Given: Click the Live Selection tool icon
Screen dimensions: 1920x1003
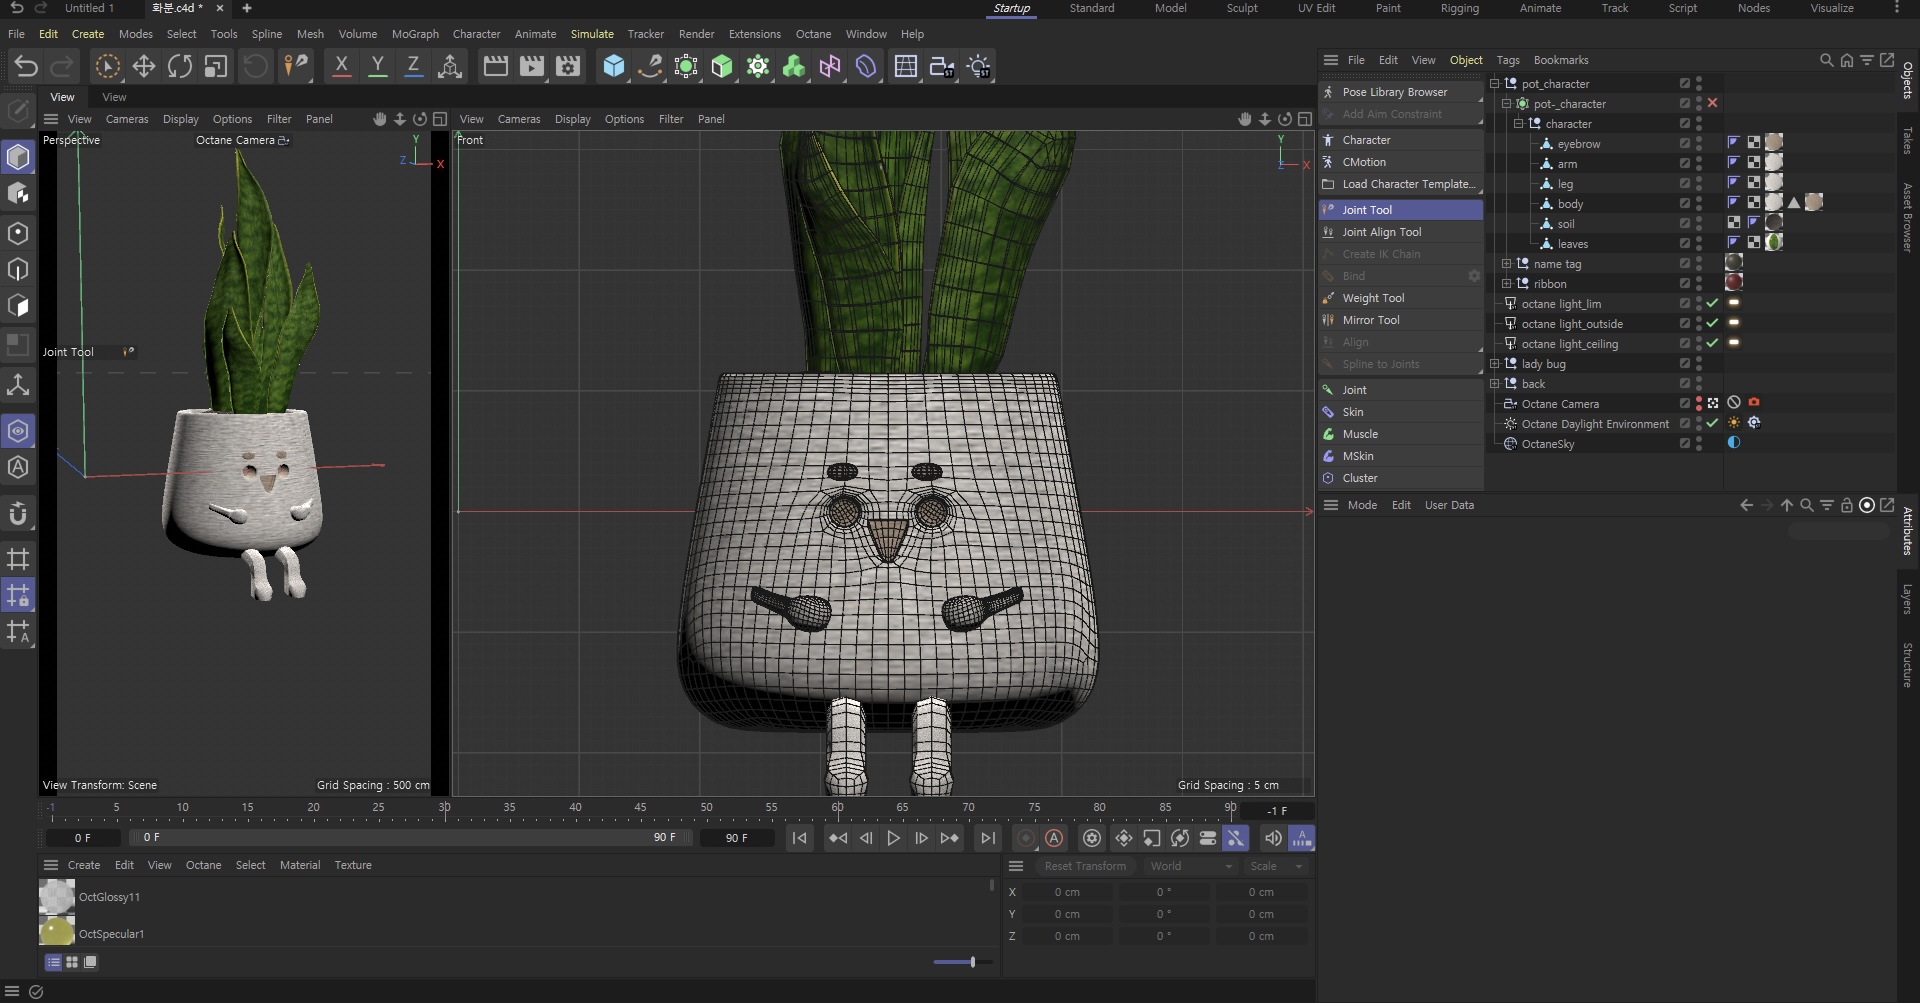Looking at the screenshot, I should (107, 67).
